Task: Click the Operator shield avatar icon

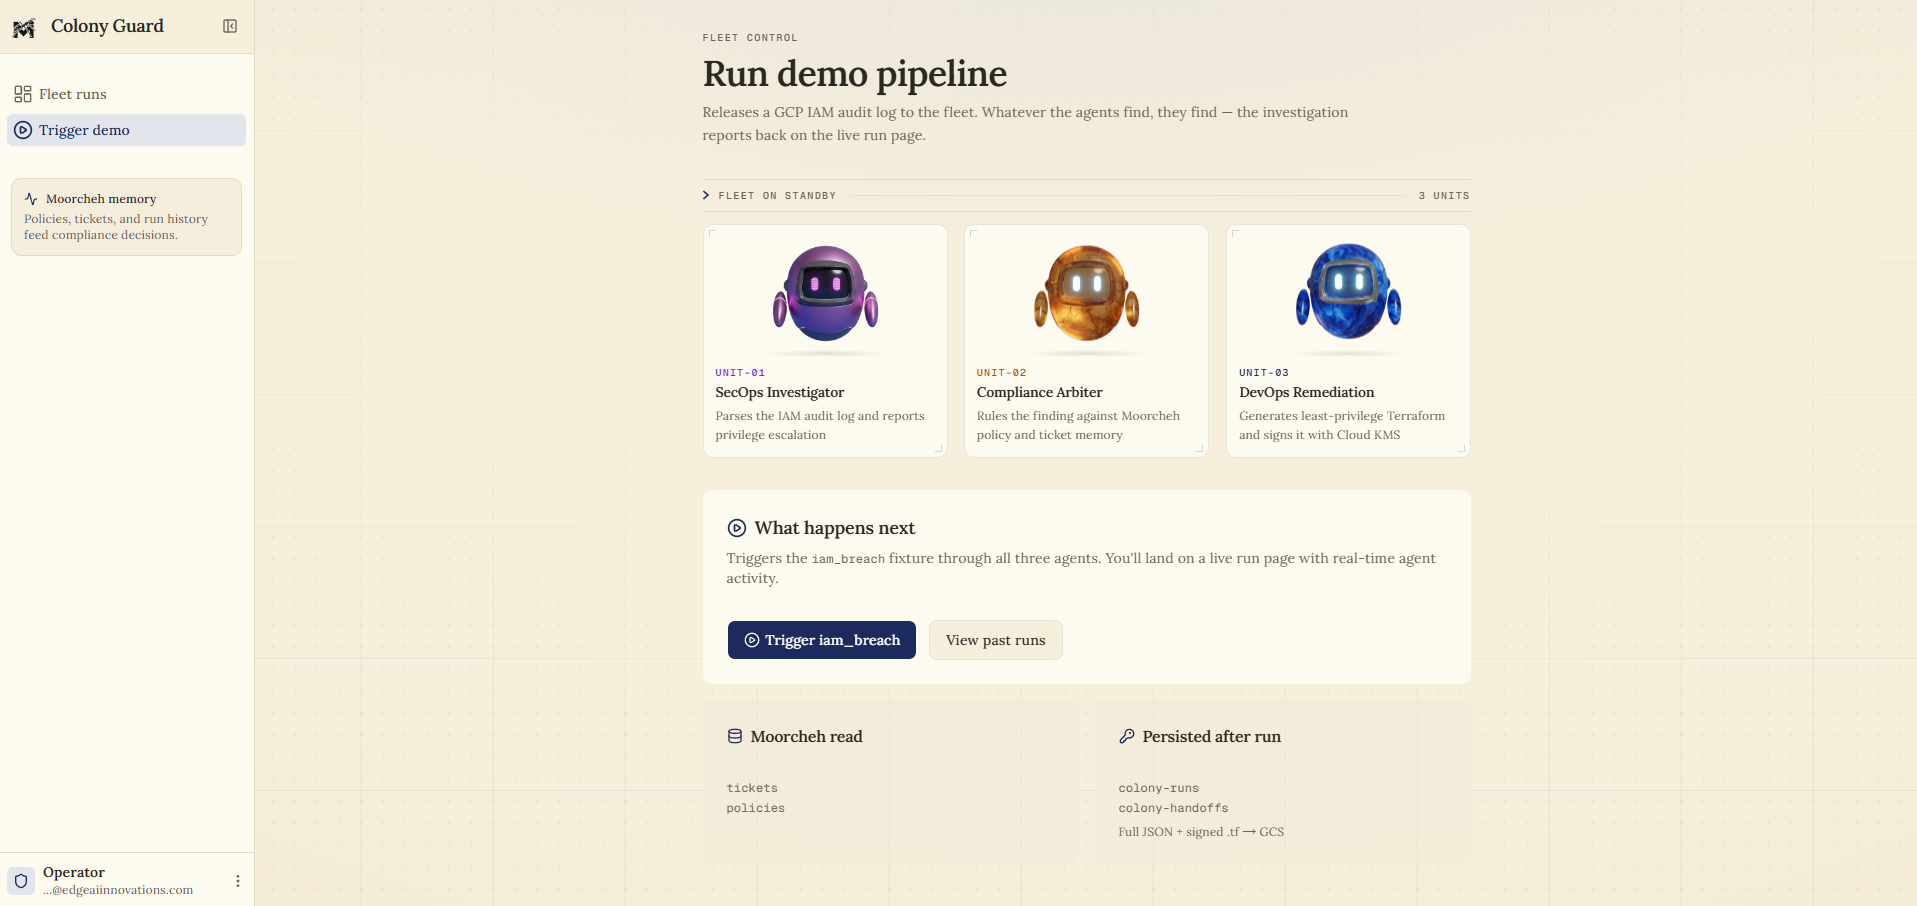Action: 21,881
